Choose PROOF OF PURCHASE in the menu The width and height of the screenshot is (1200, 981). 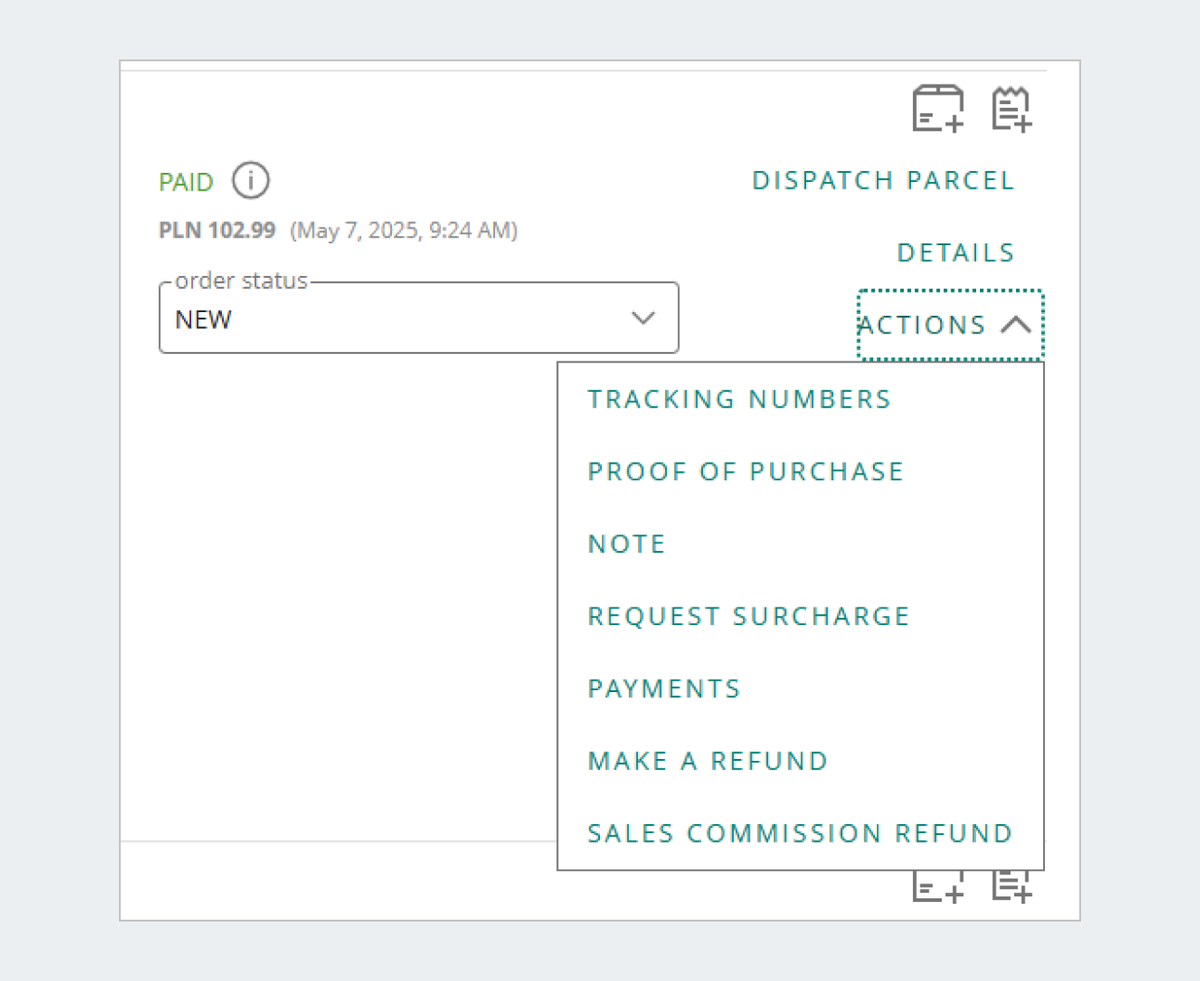pyautogui.click(x=745, y=472)
